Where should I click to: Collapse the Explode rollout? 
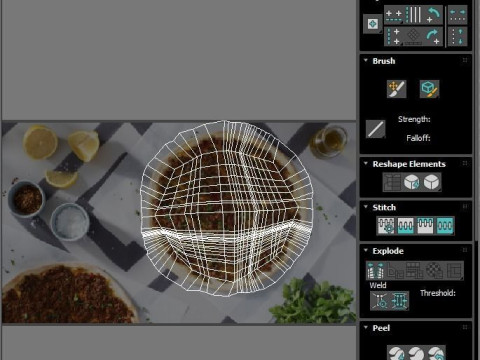pyautogui.click(x=366, y=250)
